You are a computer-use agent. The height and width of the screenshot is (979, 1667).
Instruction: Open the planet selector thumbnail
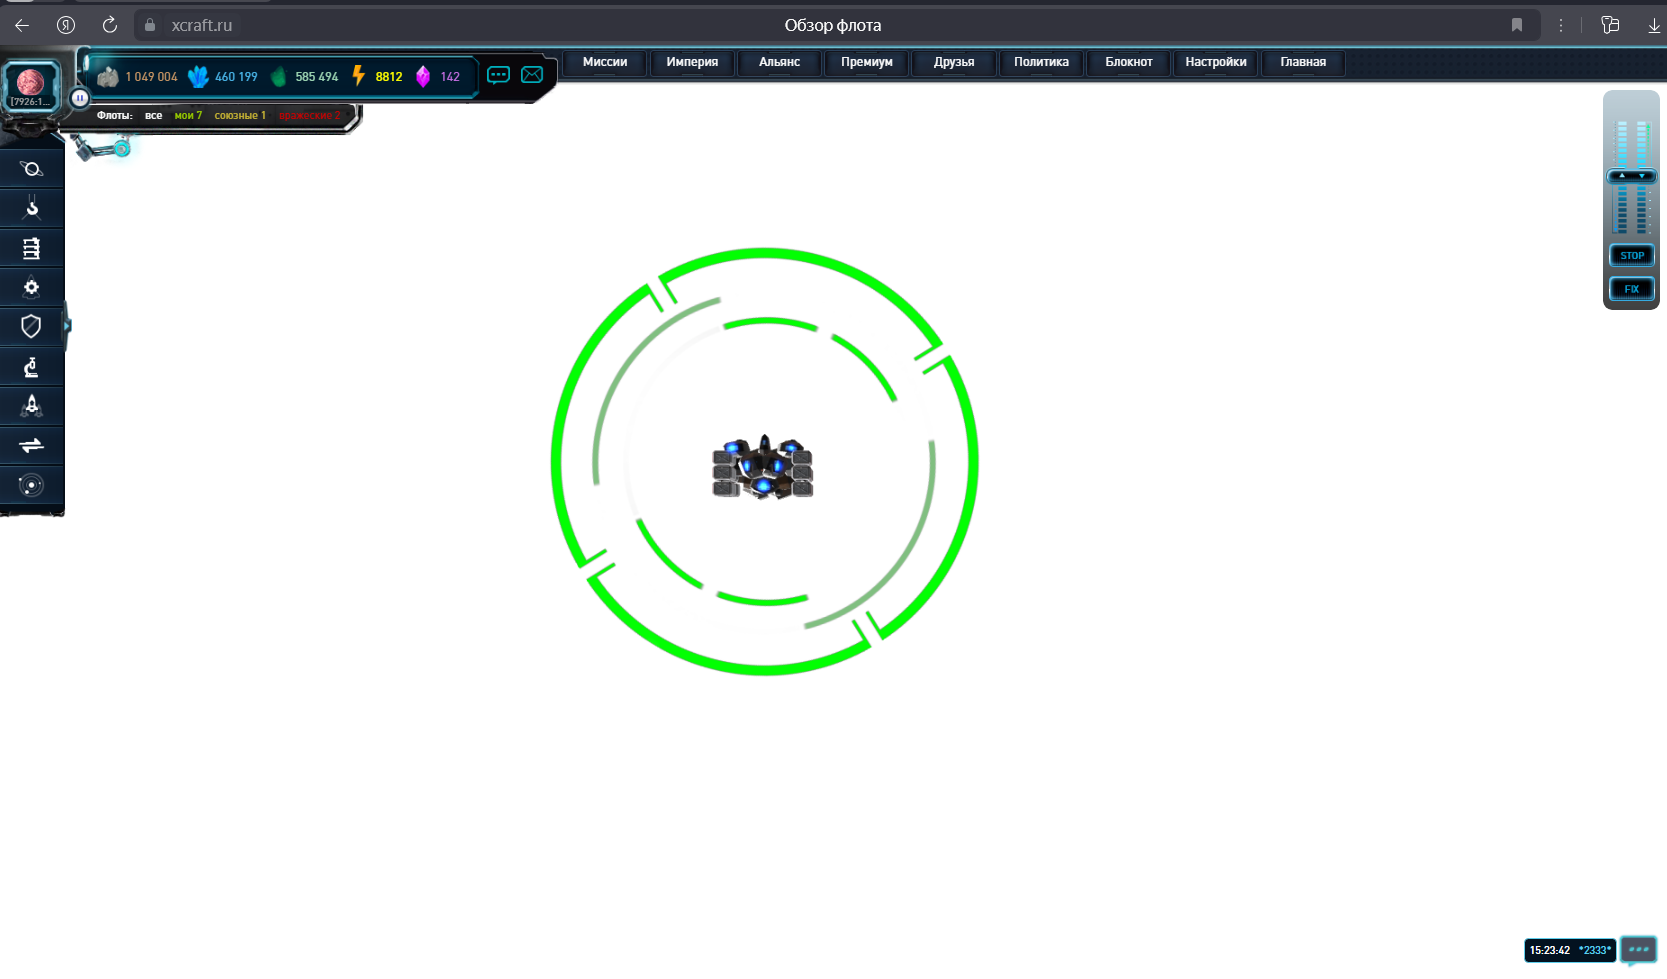[30, 85]
